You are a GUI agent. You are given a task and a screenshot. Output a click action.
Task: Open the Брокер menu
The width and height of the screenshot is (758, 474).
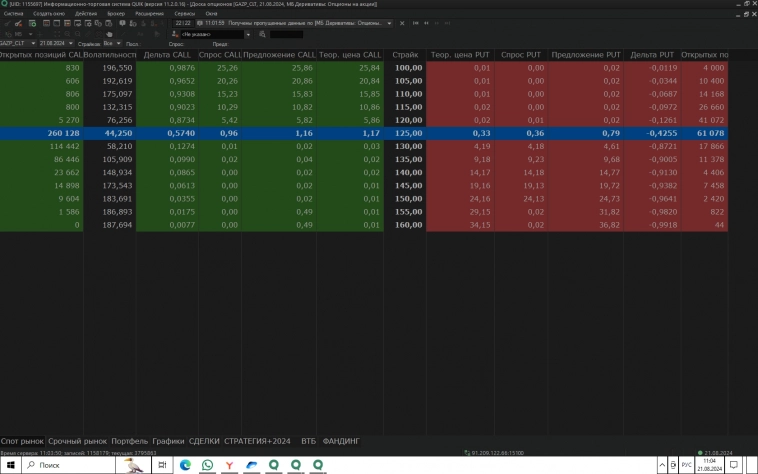[x=116, y=14]
